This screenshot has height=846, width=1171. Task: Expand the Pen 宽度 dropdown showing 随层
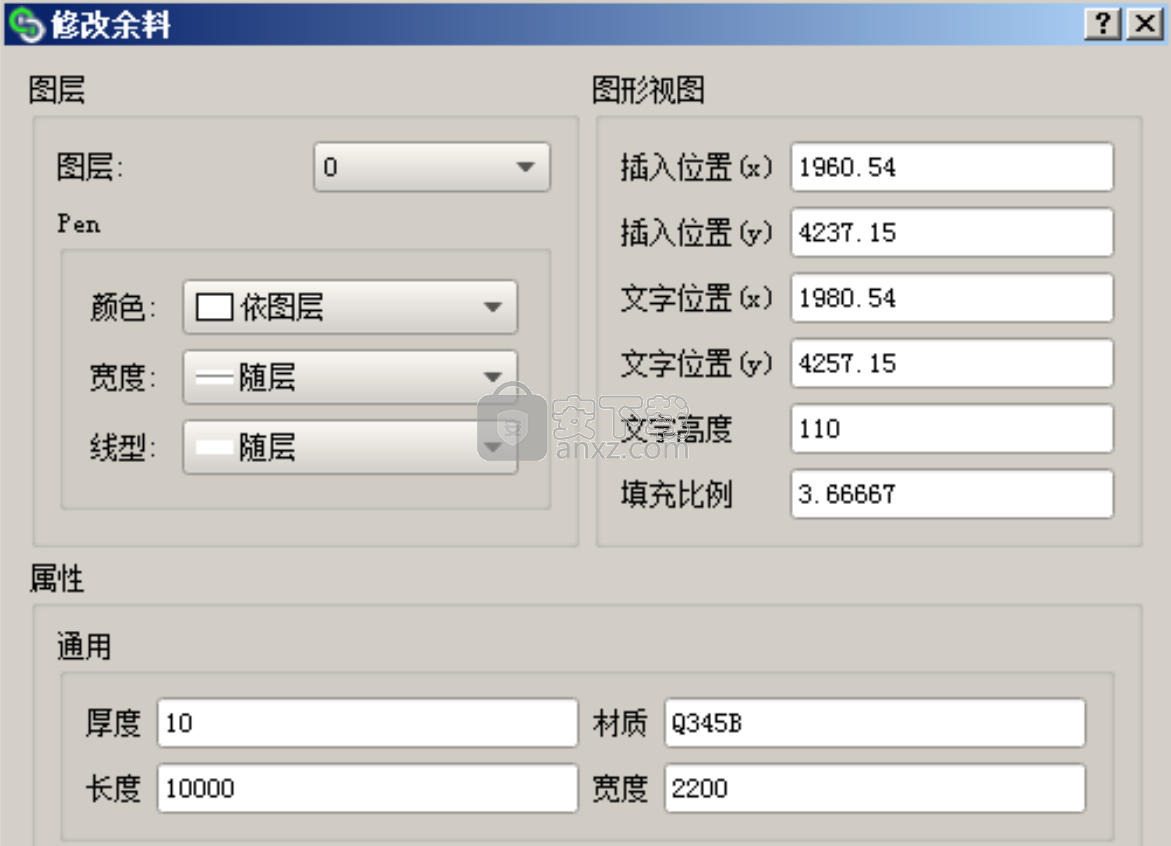350,377
